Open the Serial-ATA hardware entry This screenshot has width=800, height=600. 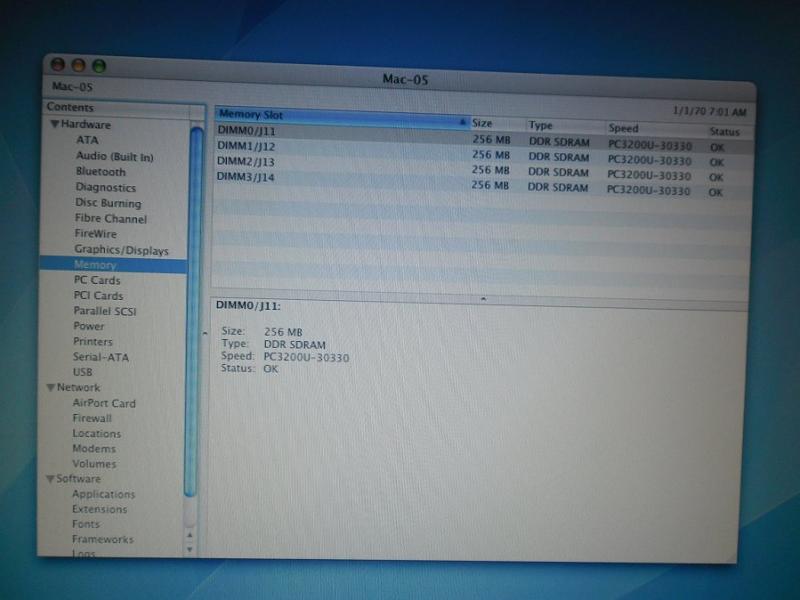(x=101, y=357)
